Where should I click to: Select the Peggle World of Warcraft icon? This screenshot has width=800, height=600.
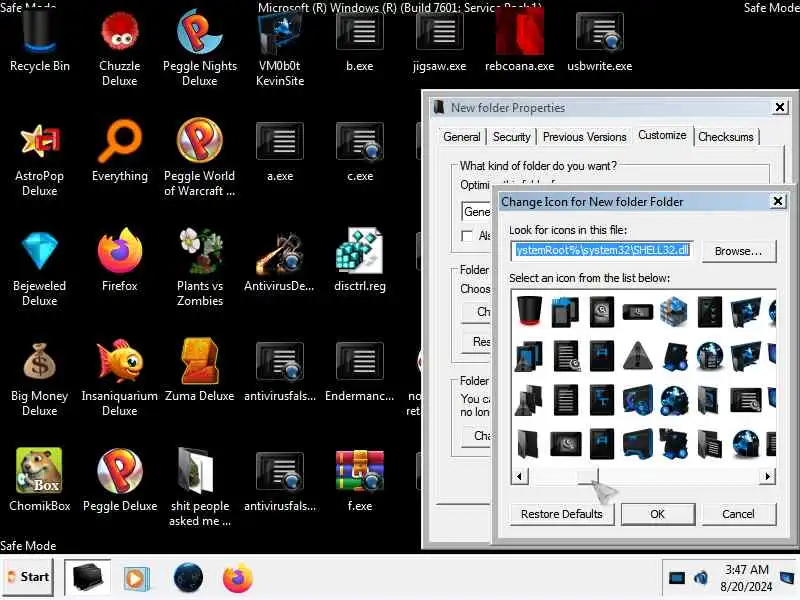pos(199,158)
